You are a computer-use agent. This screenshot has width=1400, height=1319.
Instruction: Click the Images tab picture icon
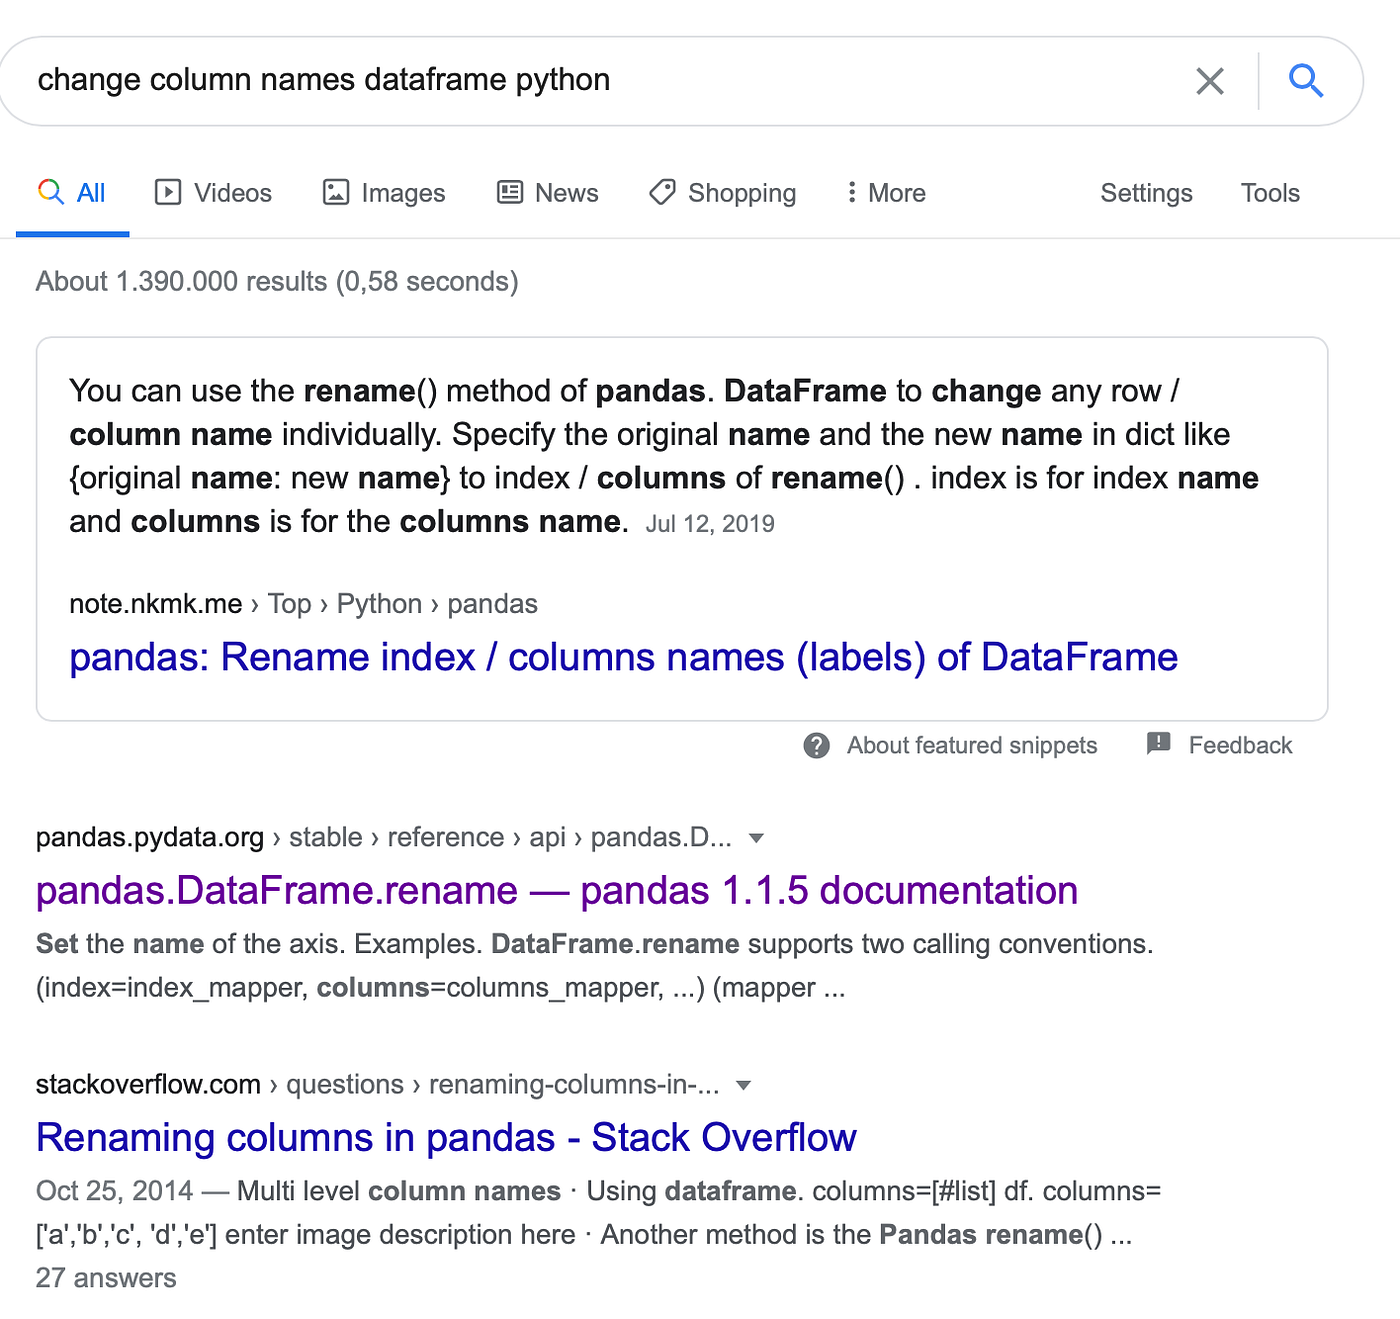tap(335, 192)
